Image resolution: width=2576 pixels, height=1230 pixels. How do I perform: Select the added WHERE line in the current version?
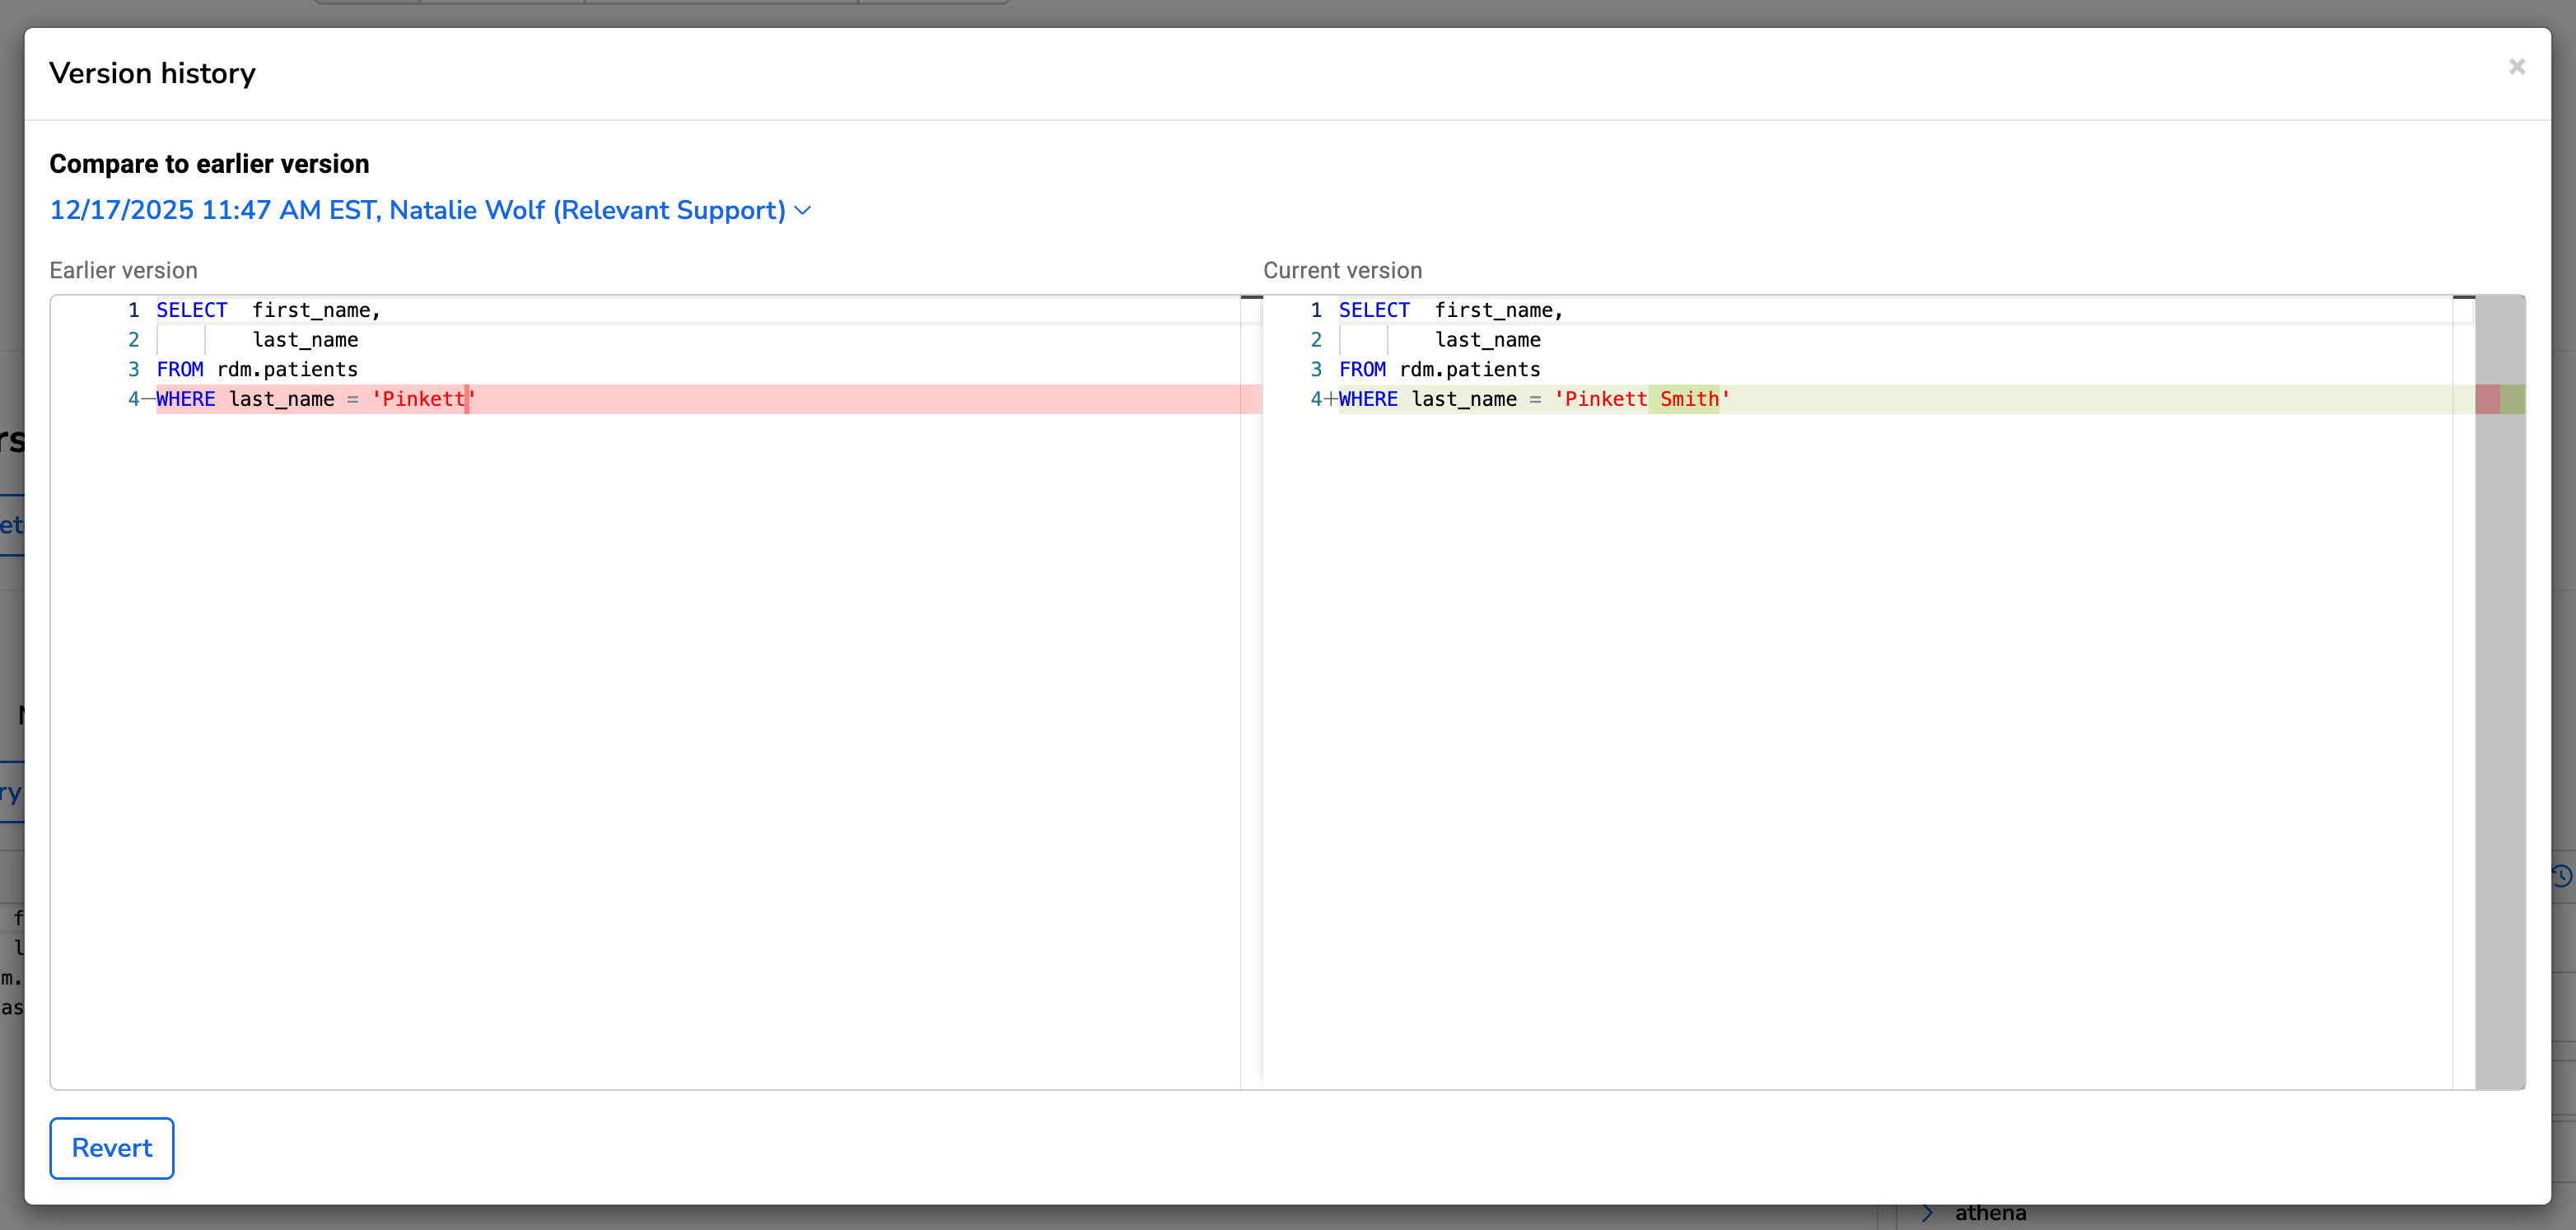[1532, 399]
